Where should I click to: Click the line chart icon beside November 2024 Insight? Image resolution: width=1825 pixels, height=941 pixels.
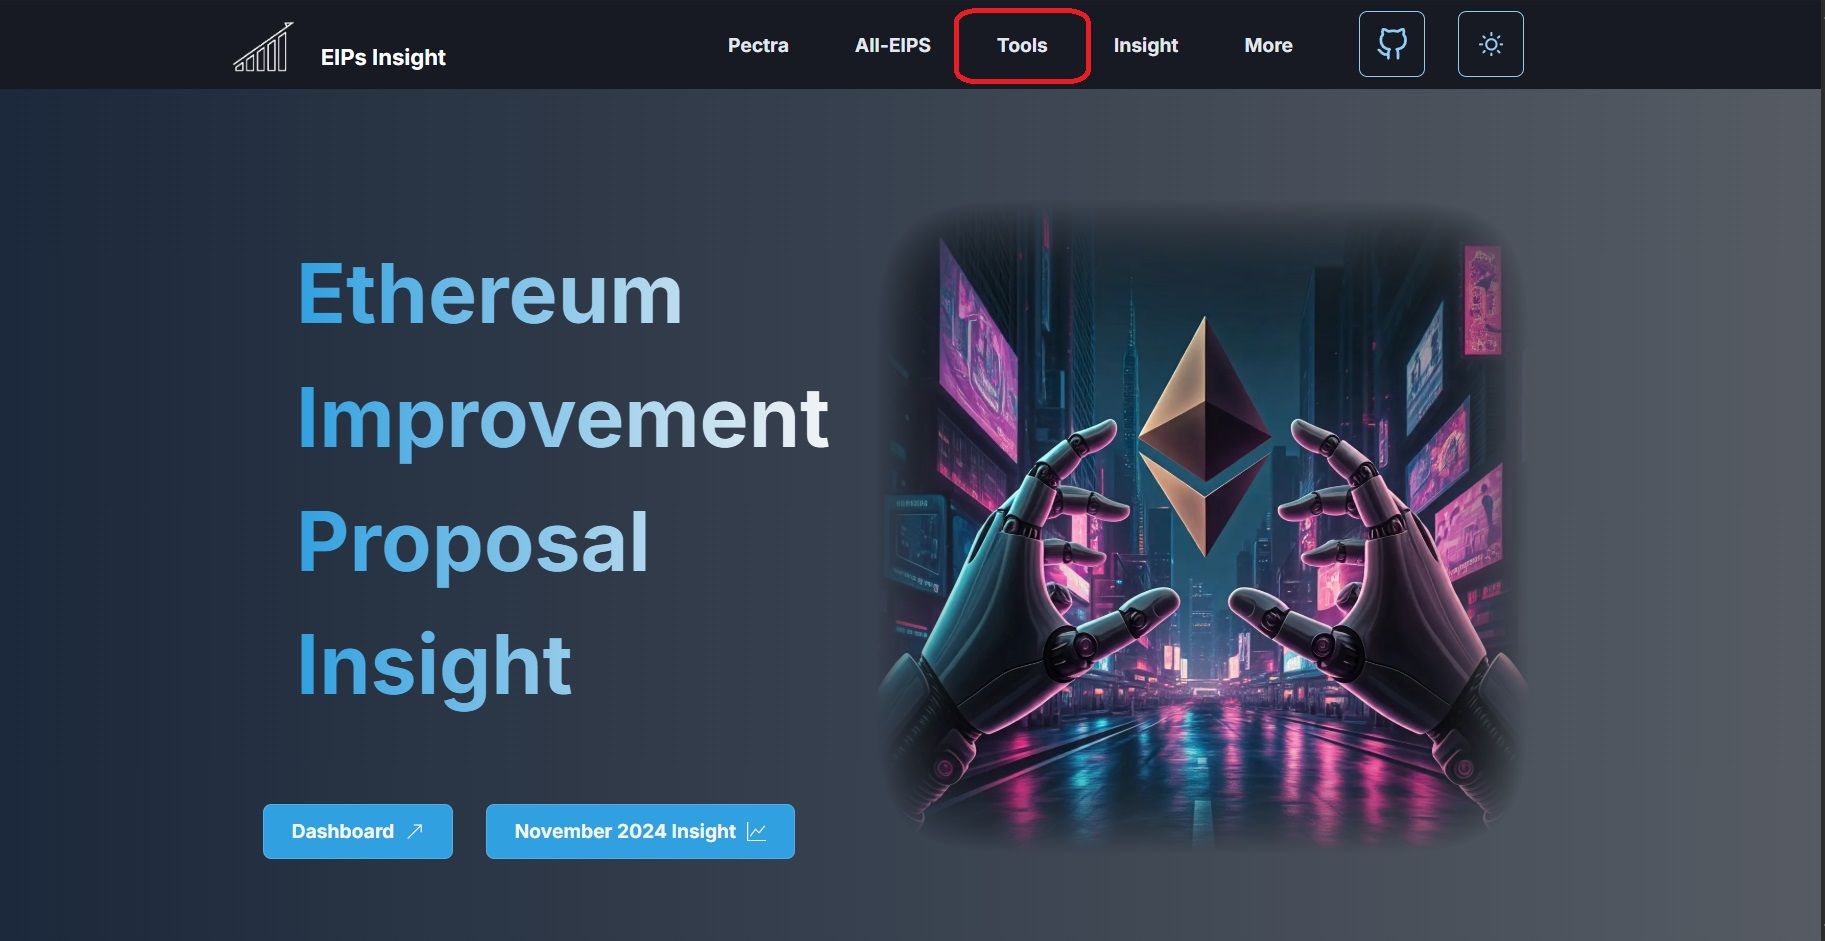pyautogui.click(x=757, y=831)
